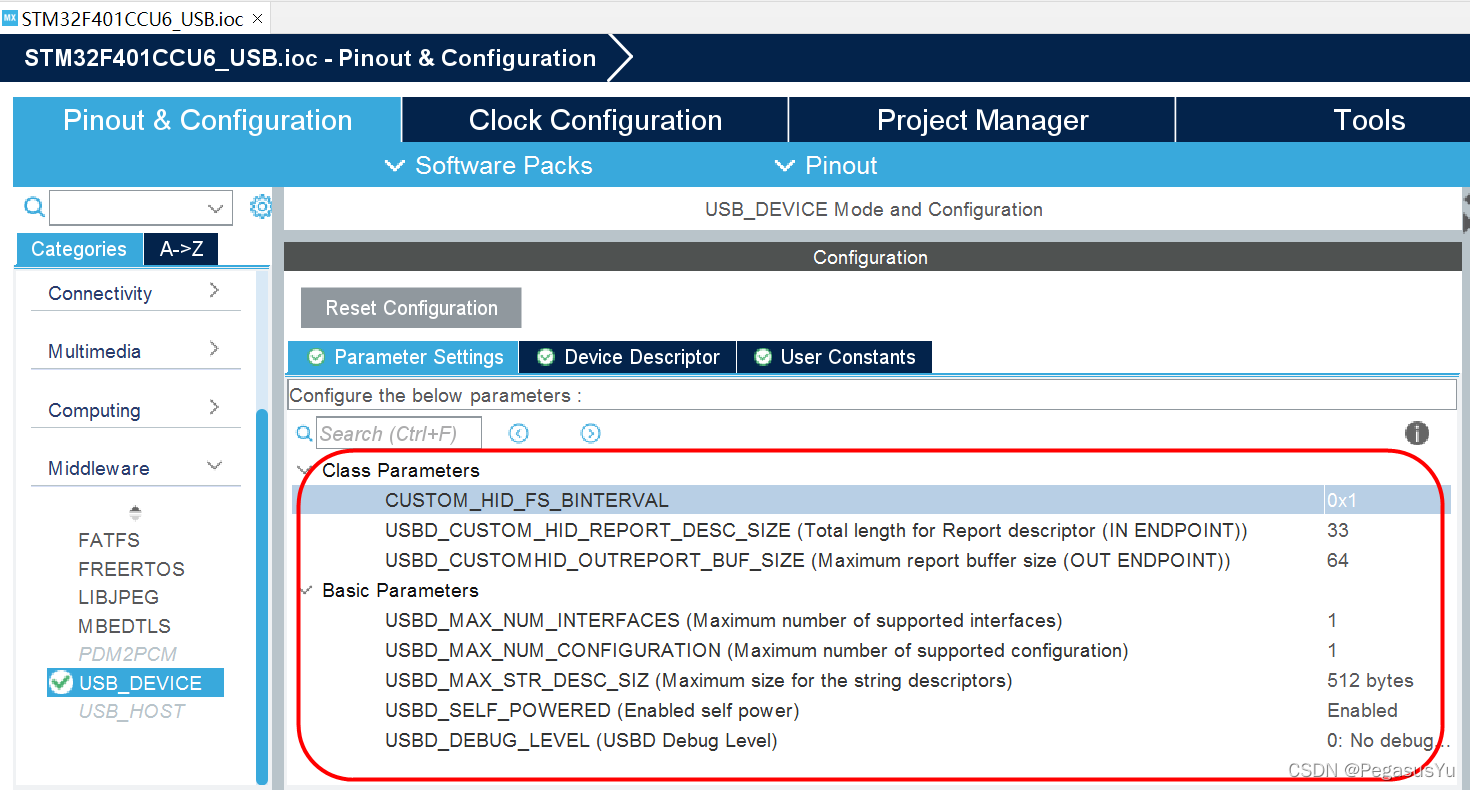Click inside the parameter Search (Ctrl+F) field

[x=399, y=433]
